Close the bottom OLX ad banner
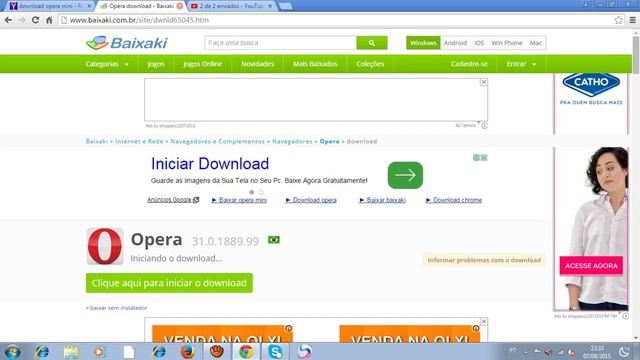Image resolution: width=640 pixels, height=360 pixels. [x=484, y=321]
